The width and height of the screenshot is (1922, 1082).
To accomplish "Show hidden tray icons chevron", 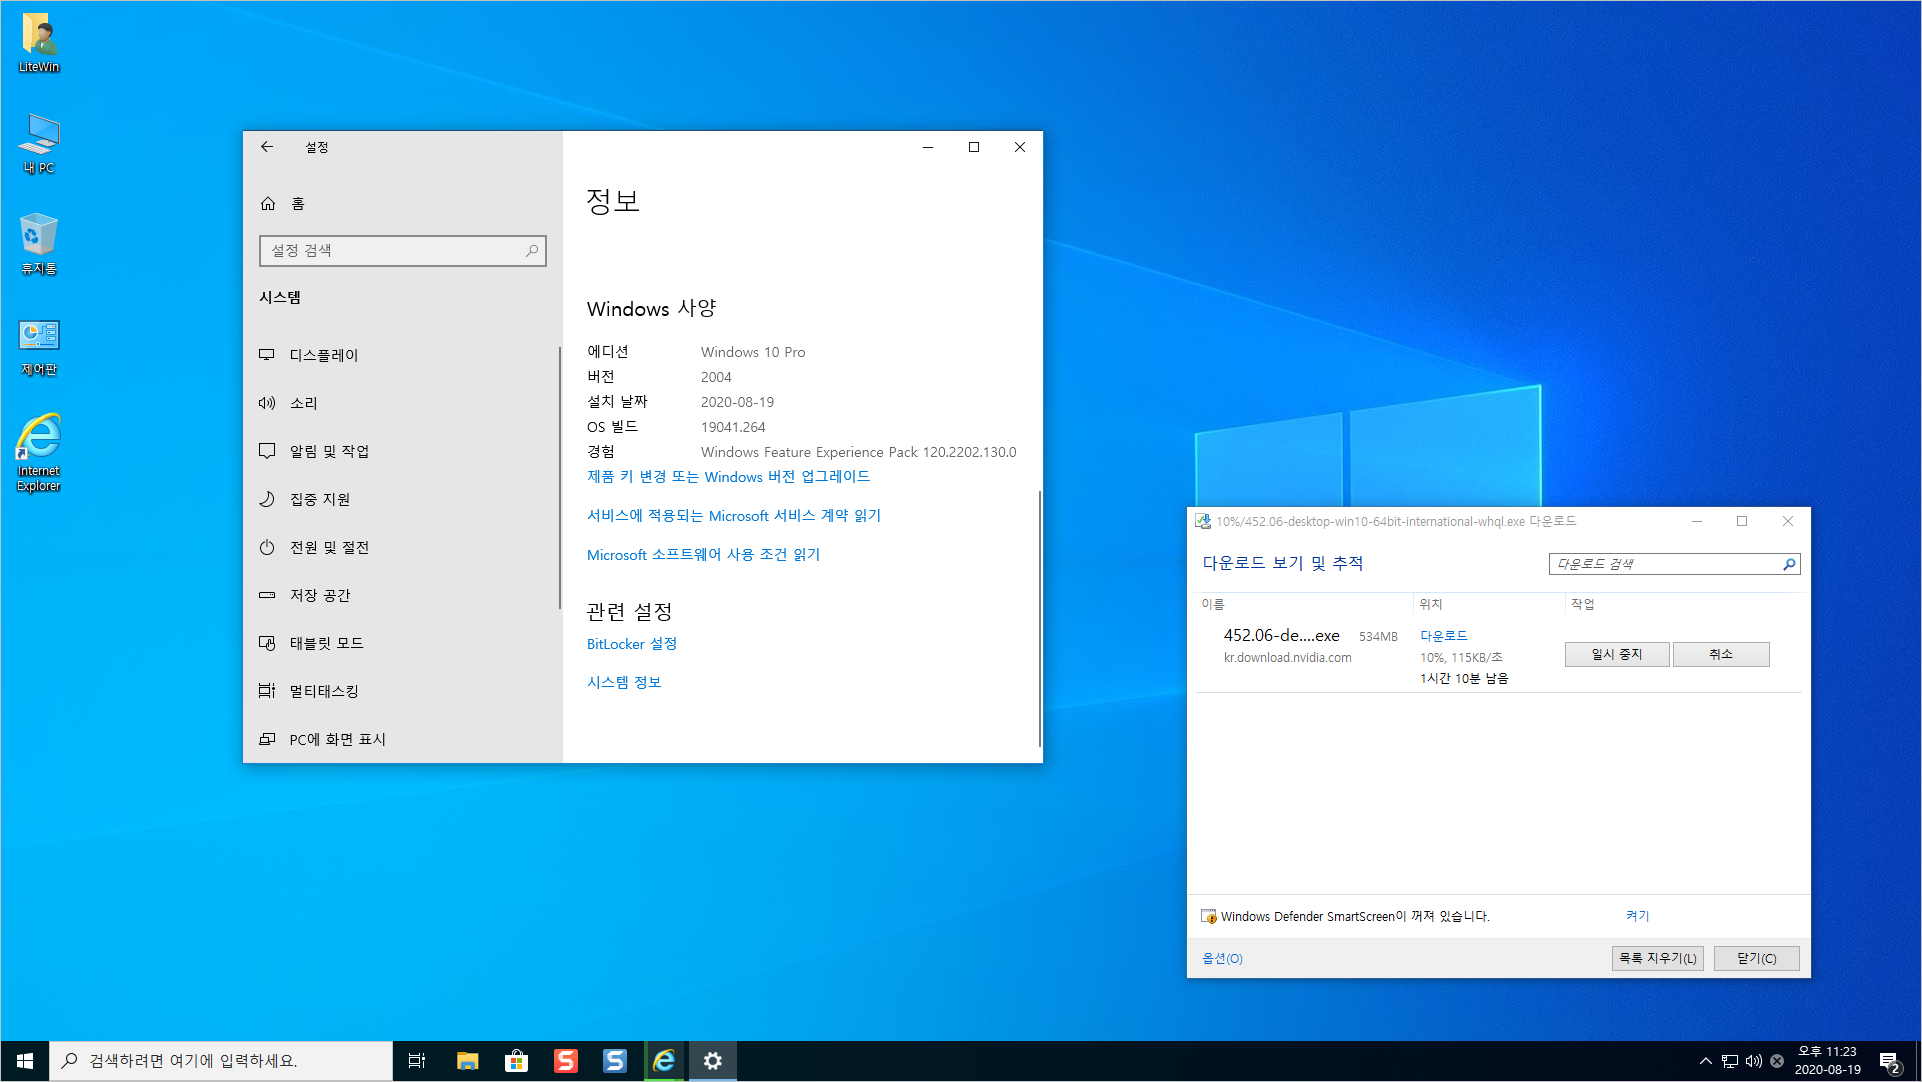I will [x=1706, y=1061].
